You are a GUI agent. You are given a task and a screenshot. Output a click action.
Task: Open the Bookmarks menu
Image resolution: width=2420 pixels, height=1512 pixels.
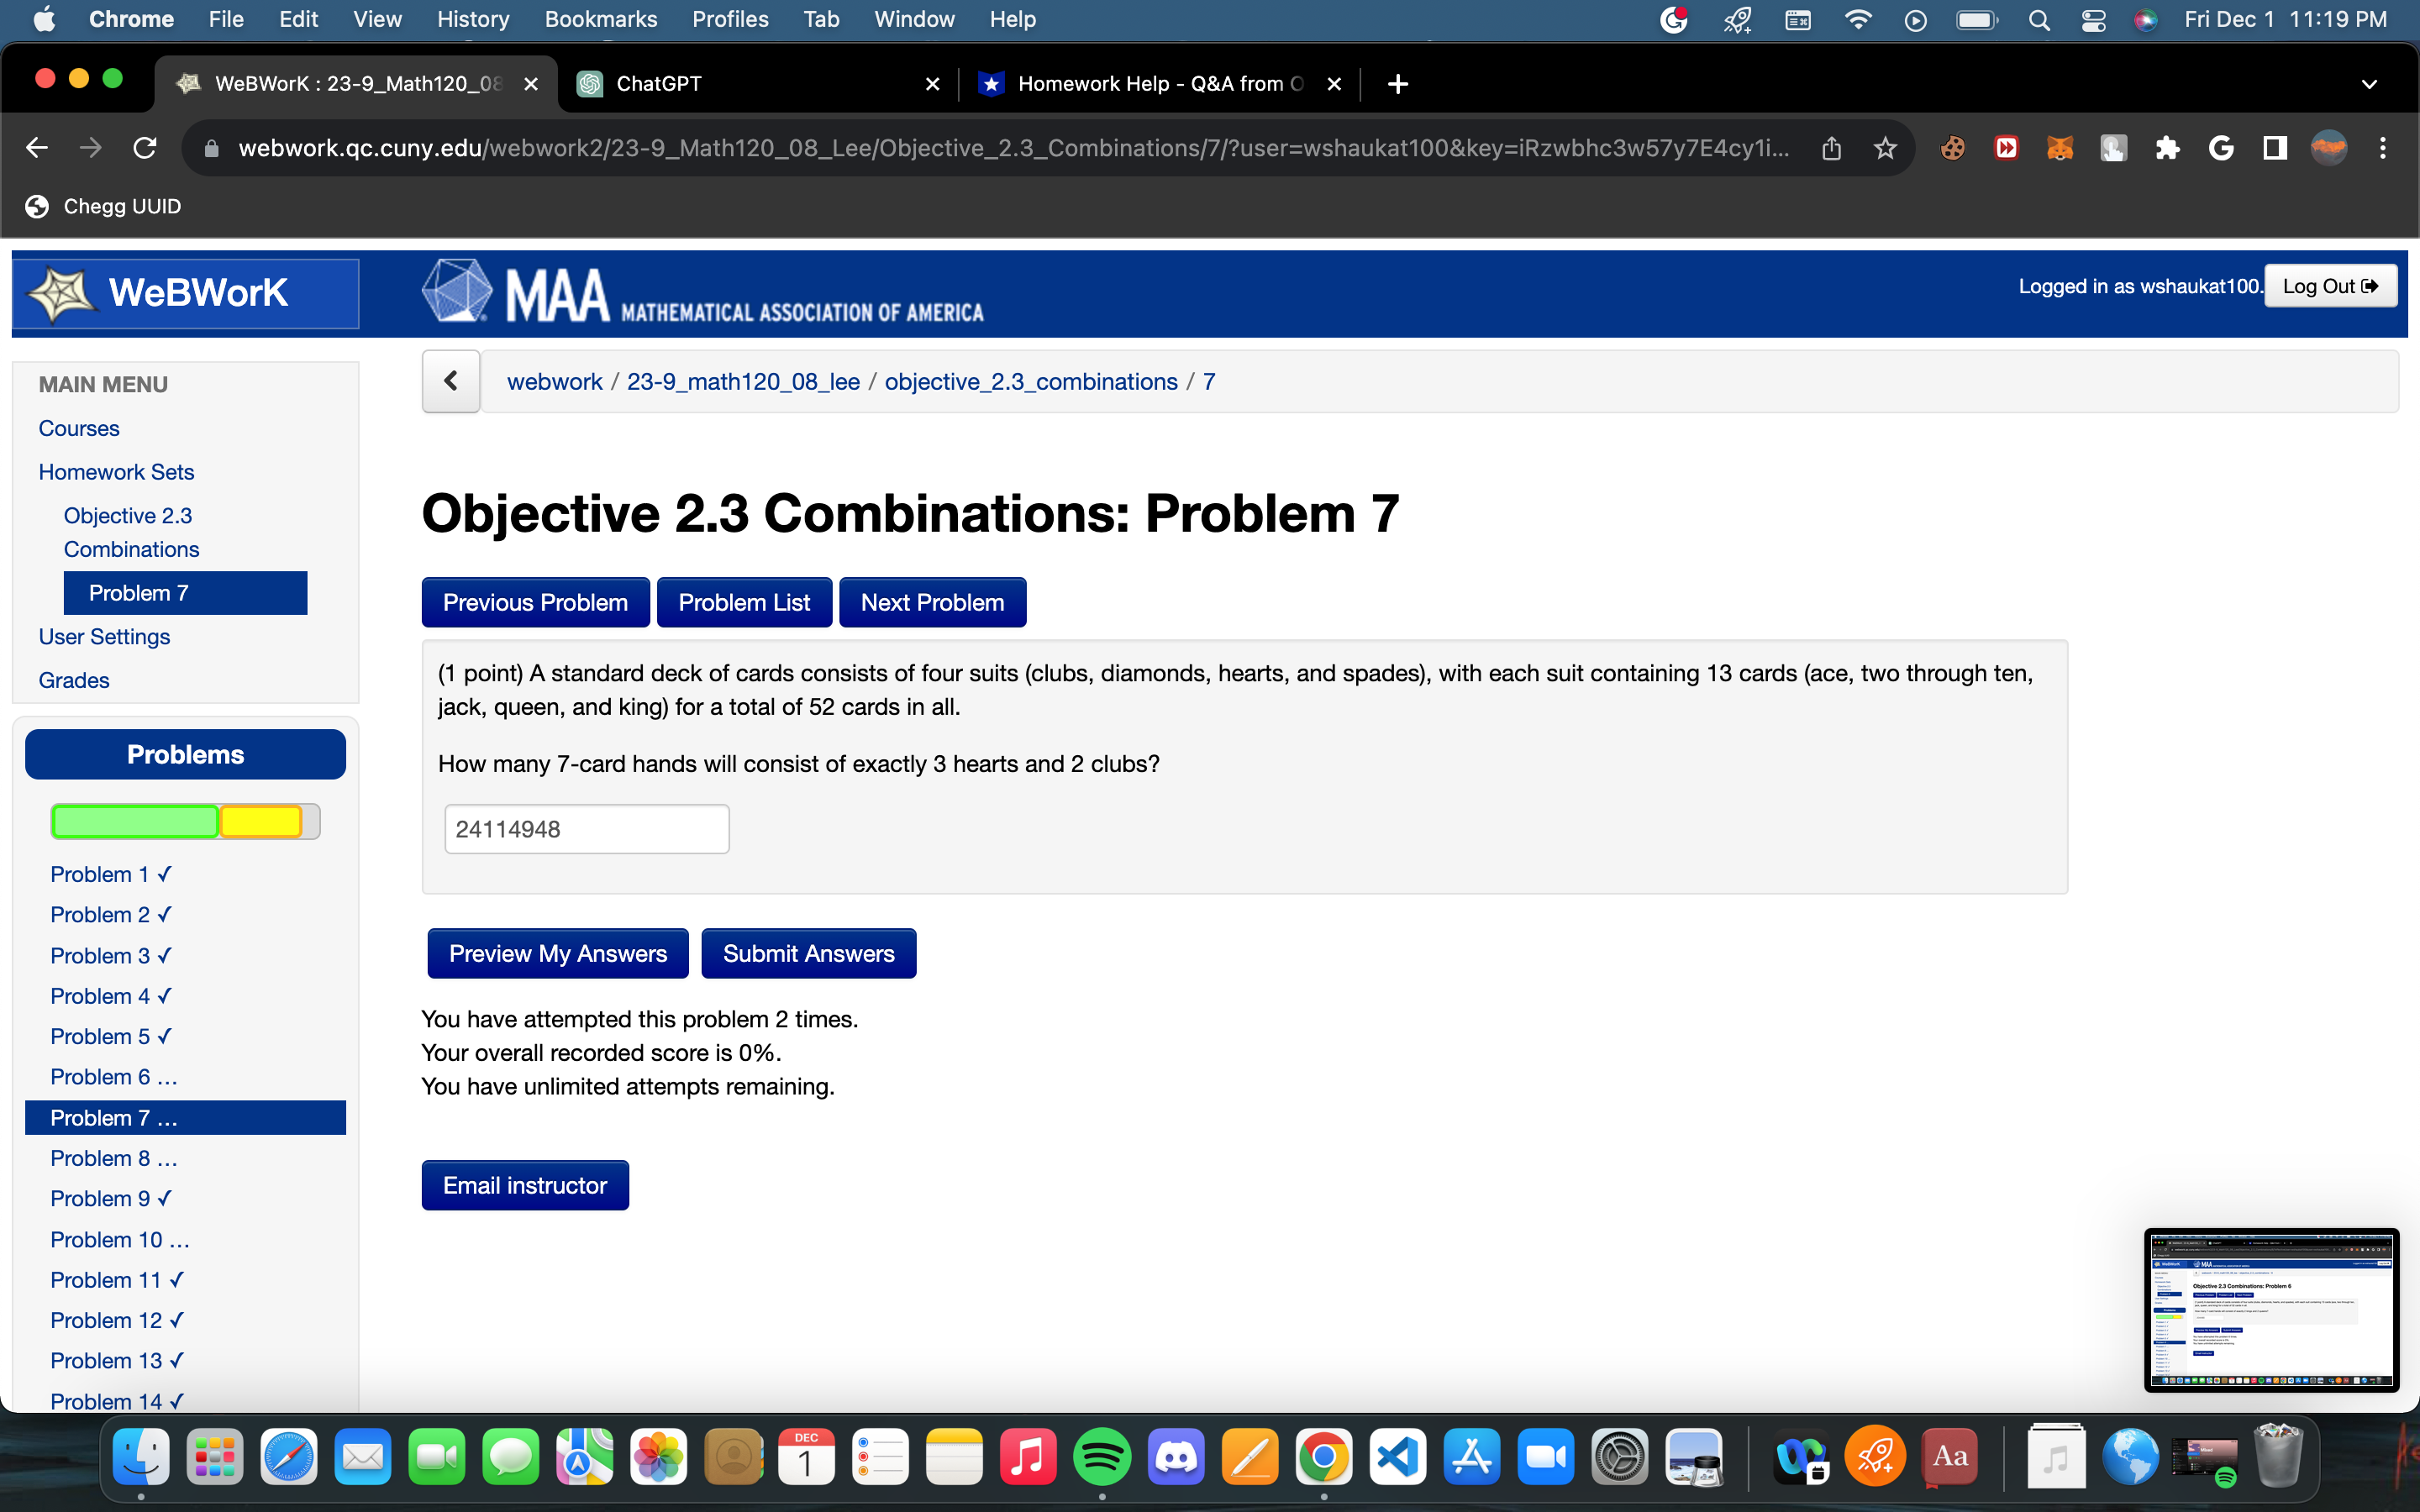[x=601, y=19]
